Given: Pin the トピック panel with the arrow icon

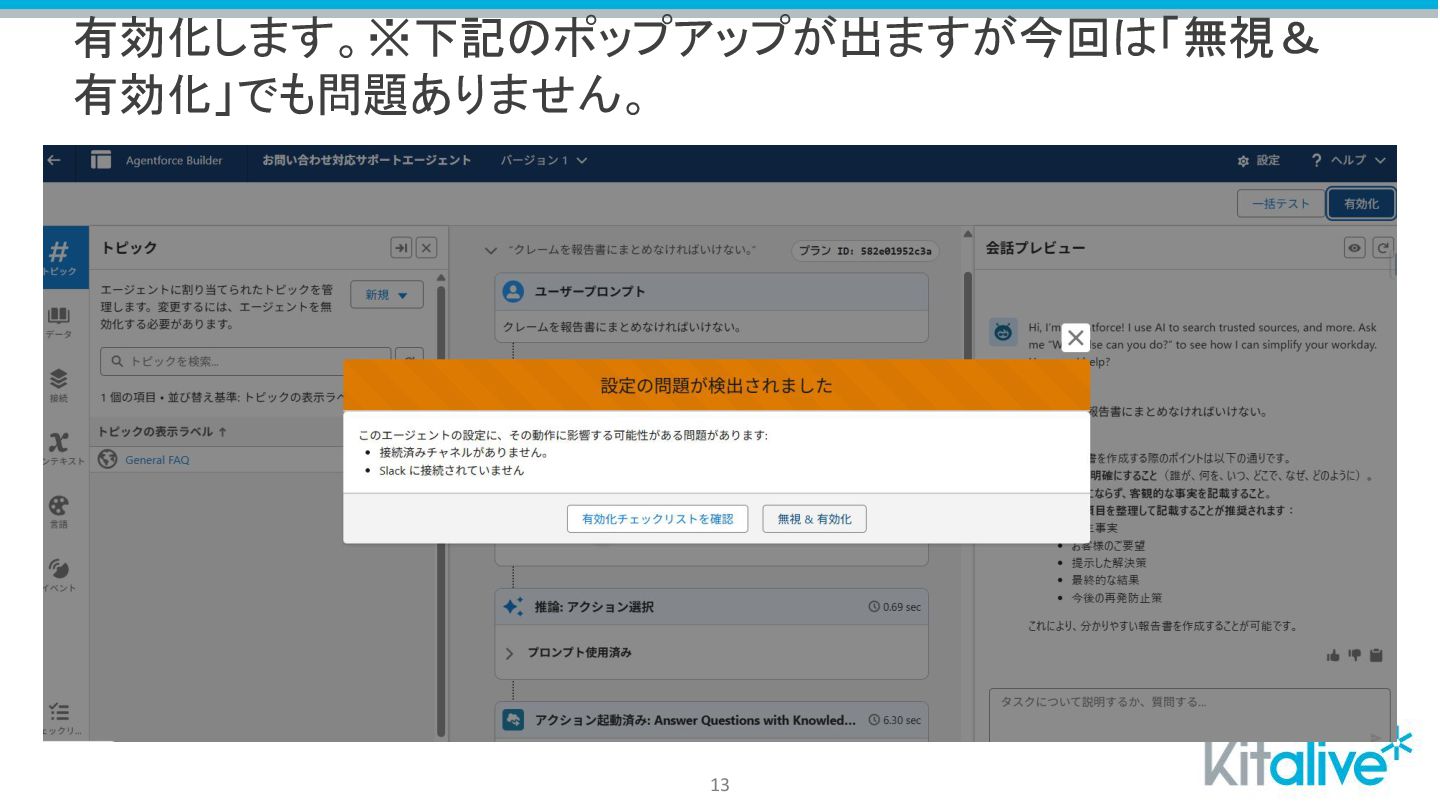Looking at the screenshot, I should pos(401,248).
